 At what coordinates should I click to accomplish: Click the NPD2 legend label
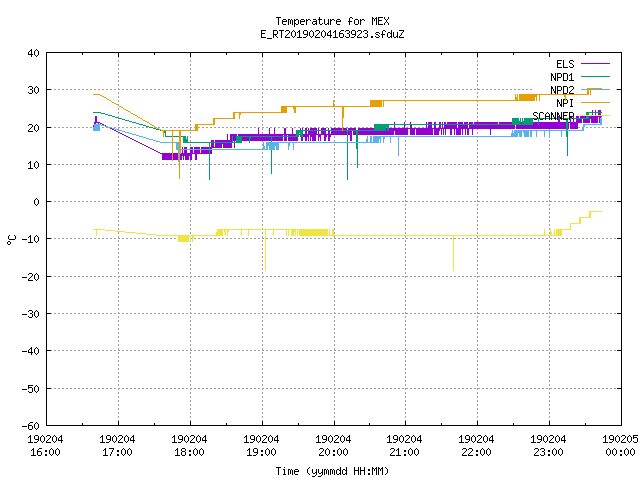coord(562,90)
